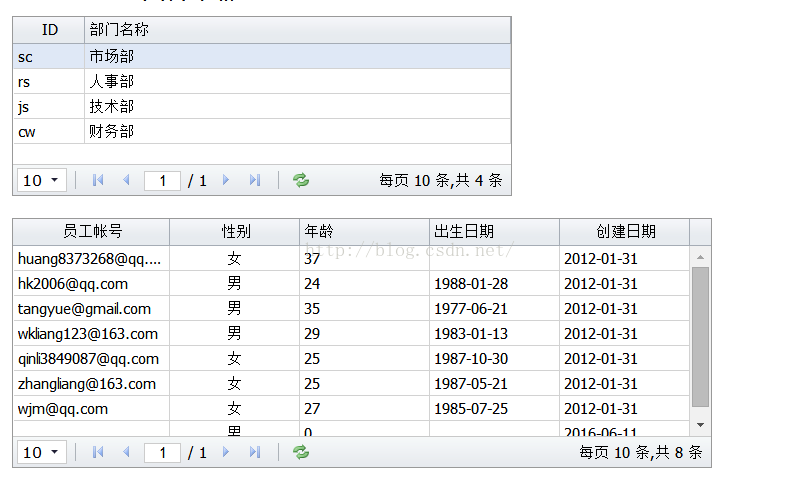
Task: Select employee hk2006@qq.com
Action: tap(351, 283)
